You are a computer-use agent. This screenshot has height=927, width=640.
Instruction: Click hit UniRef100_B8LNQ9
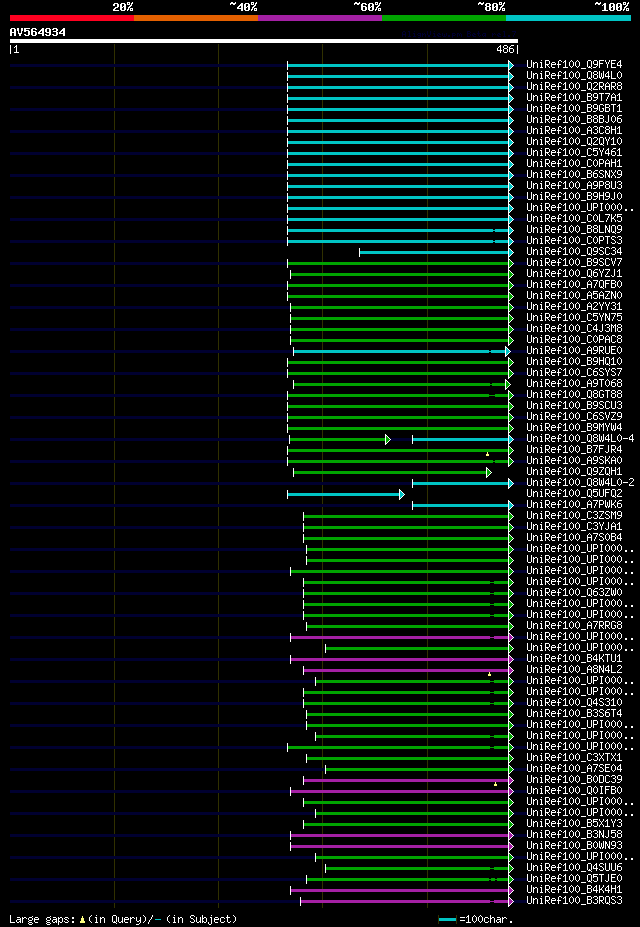[574, 229]
